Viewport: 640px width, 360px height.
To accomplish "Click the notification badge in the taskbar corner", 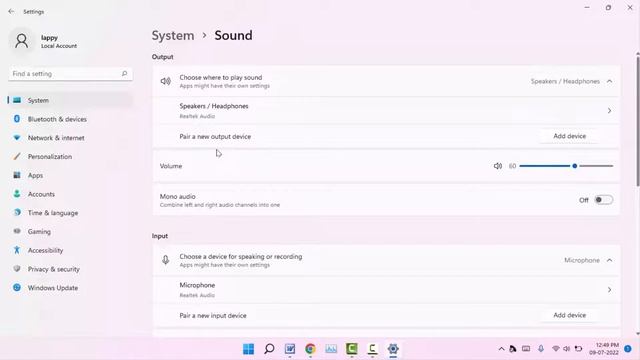I will click(x=628, y=349).
